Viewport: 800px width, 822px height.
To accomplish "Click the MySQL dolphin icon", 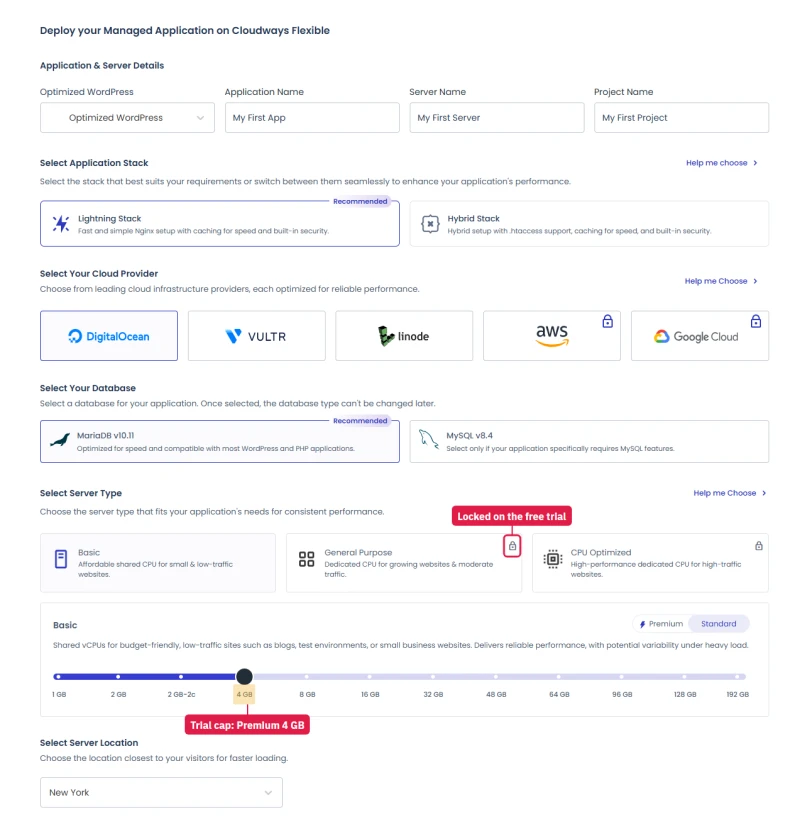I will [x=428, y=439].
